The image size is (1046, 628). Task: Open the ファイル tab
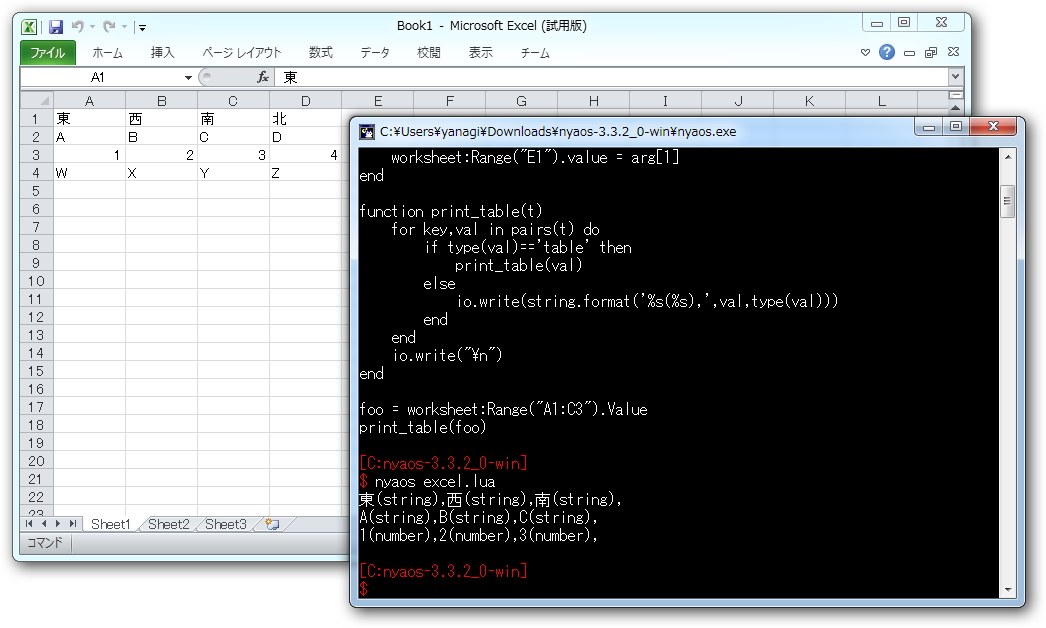click(48, 53)
